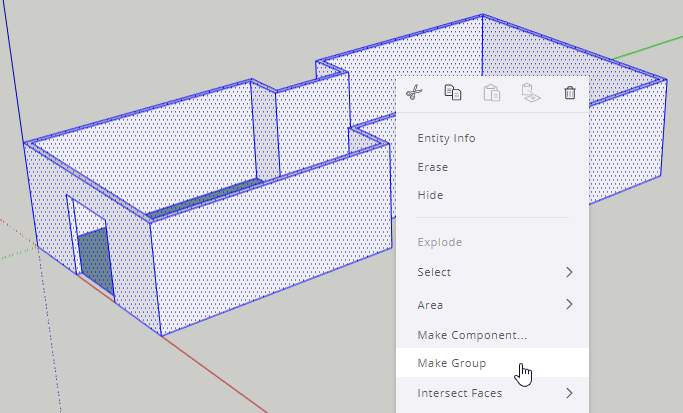
Task: Click the Cut scissors icon
Action: tap(414, 92)
